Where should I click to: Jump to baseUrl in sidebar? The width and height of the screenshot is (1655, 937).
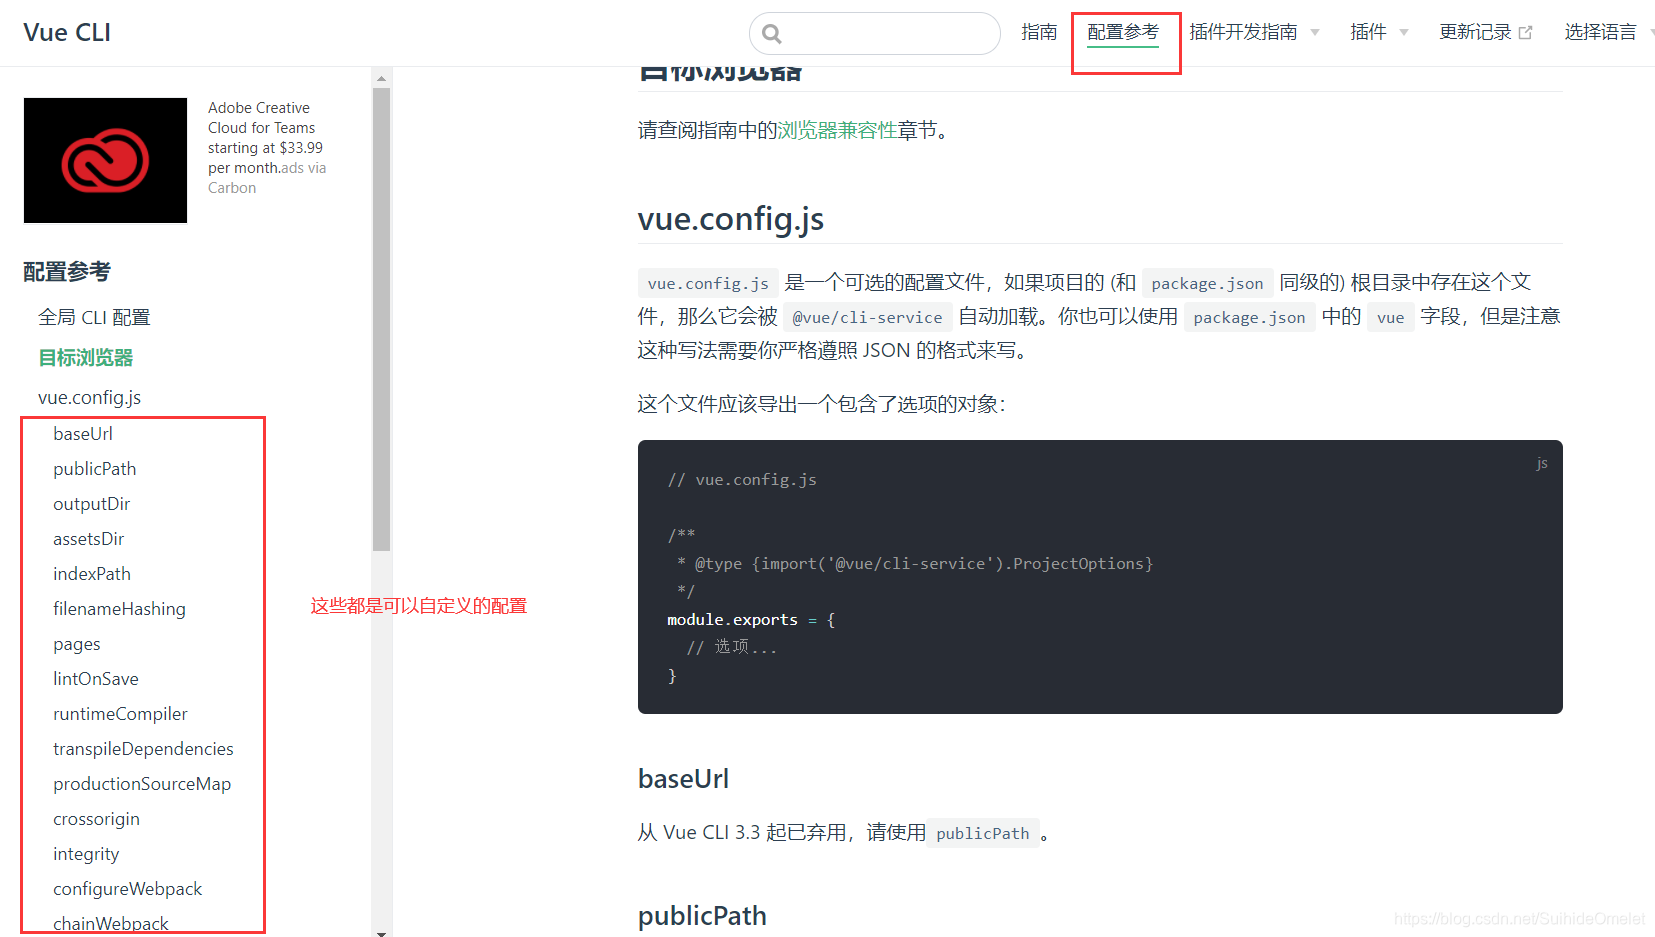[83, 433]
